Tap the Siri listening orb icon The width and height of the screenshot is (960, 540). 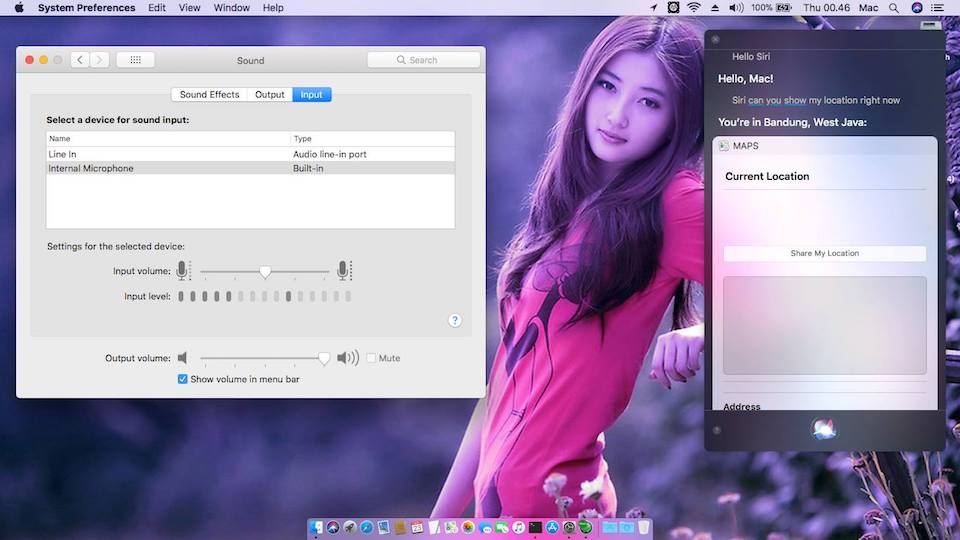click(x=823, y=429)
